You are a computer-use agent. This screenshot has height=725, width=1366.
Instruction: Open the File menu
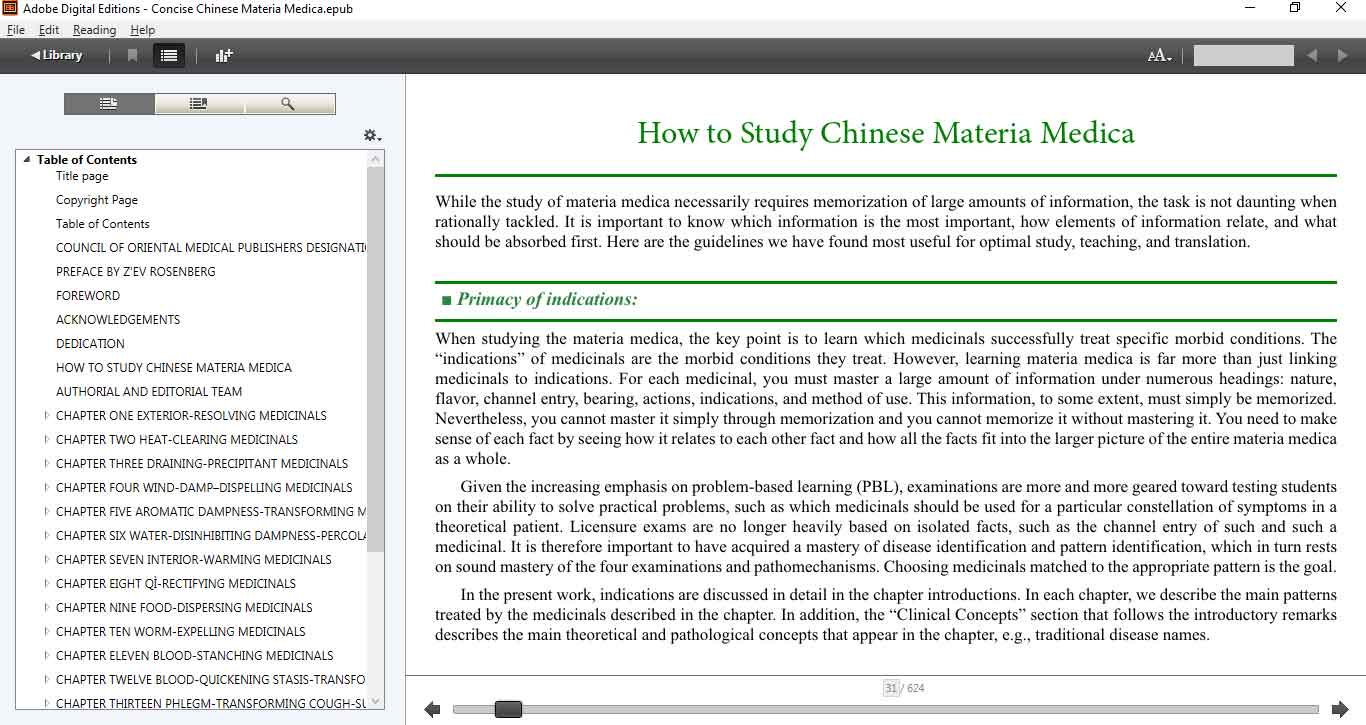[16, 30]
